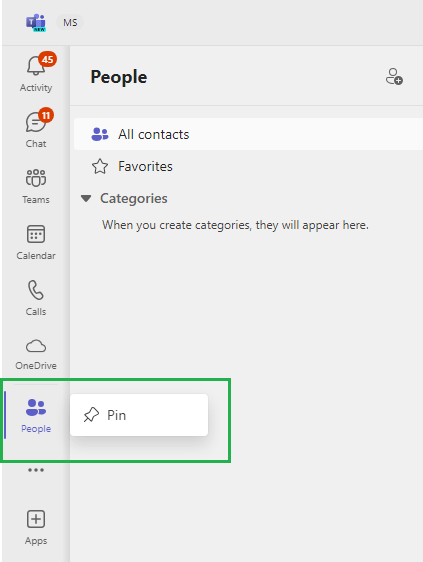
Task: Add a new contact via person-plus icon
Action: [394, 77]
